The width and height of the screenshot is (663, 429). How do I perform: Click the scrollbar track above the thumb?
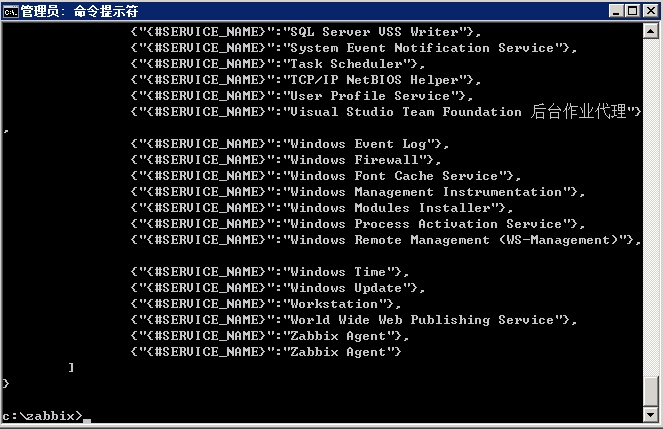click(x=651, y=200)
